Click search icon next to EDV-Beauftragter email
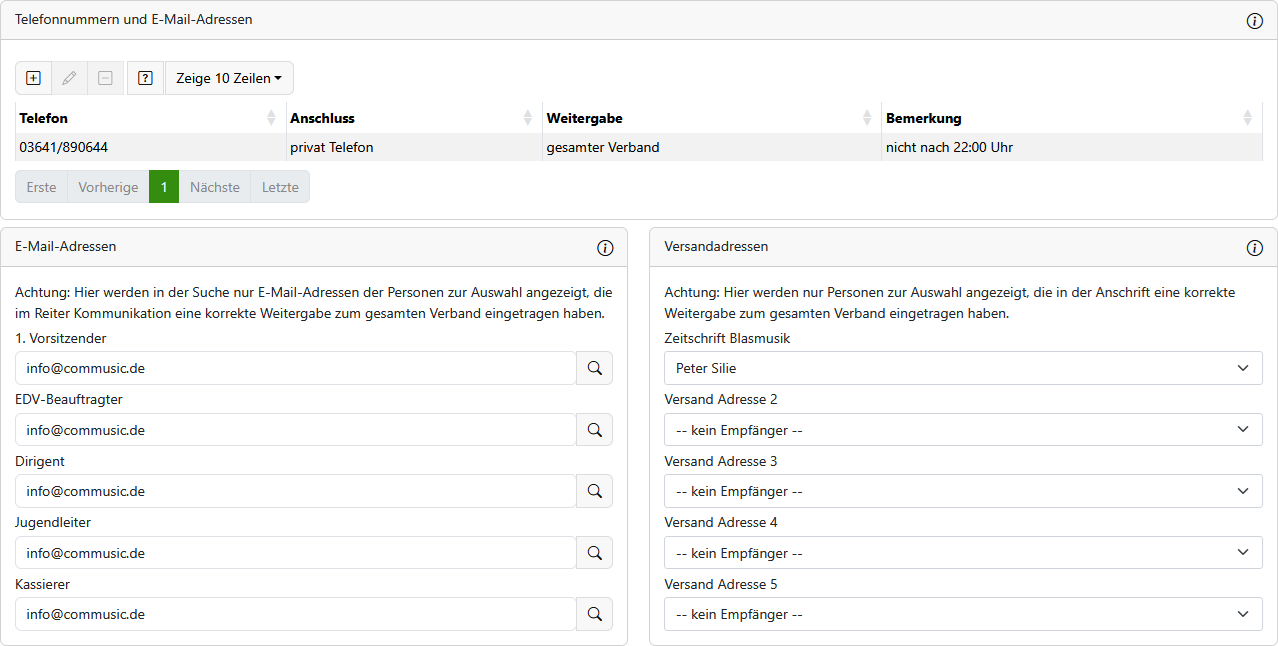 tap(594, 430)
